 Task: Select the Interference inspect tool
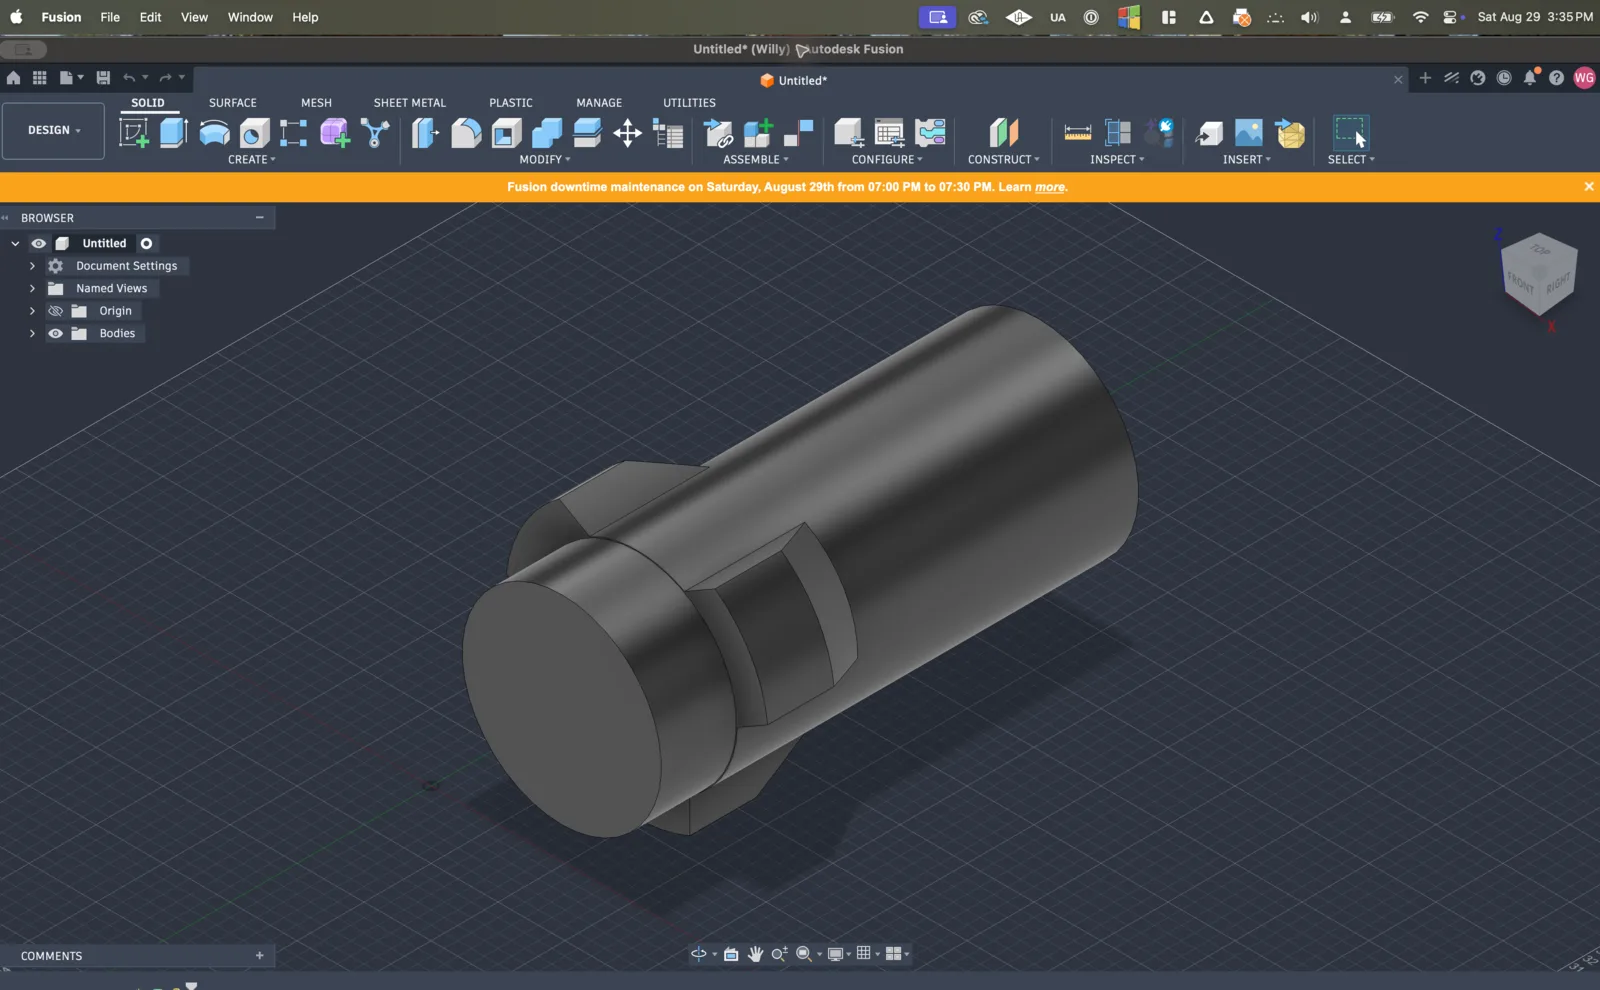click(1118, 133)
